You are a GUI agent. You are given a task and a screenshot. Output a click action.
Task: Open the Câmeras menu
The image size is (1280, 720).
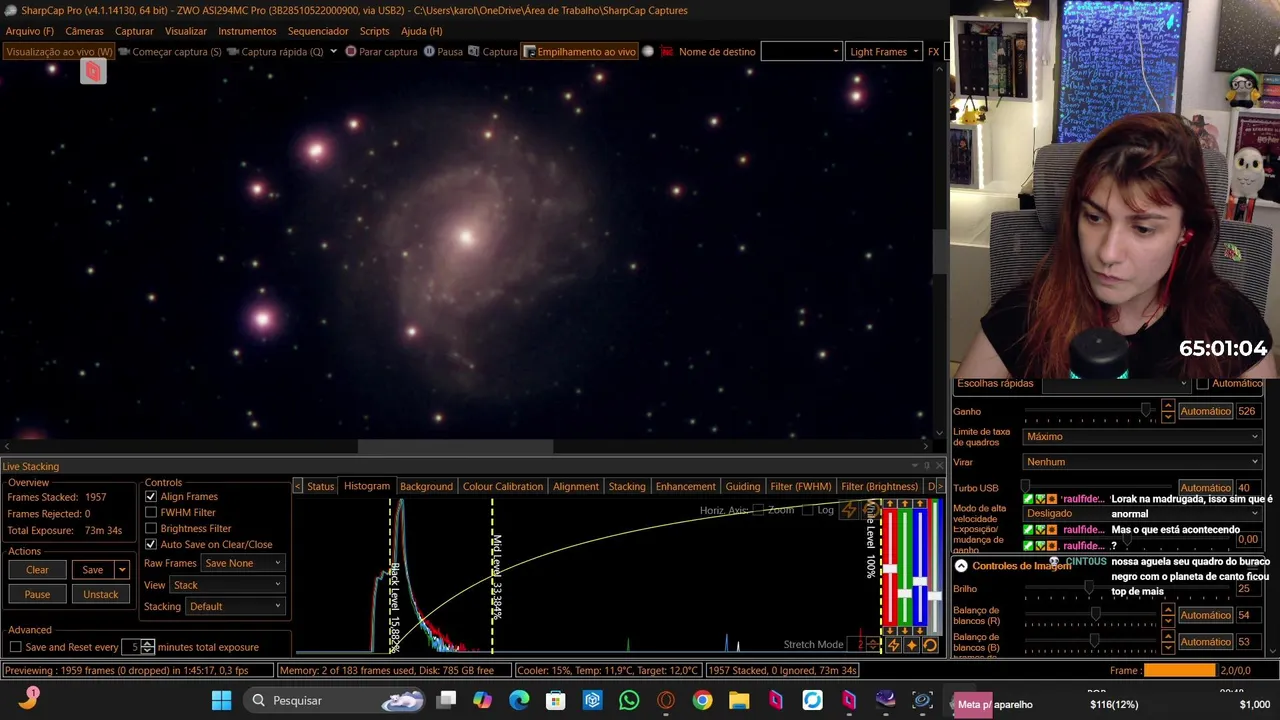(84, 31)
